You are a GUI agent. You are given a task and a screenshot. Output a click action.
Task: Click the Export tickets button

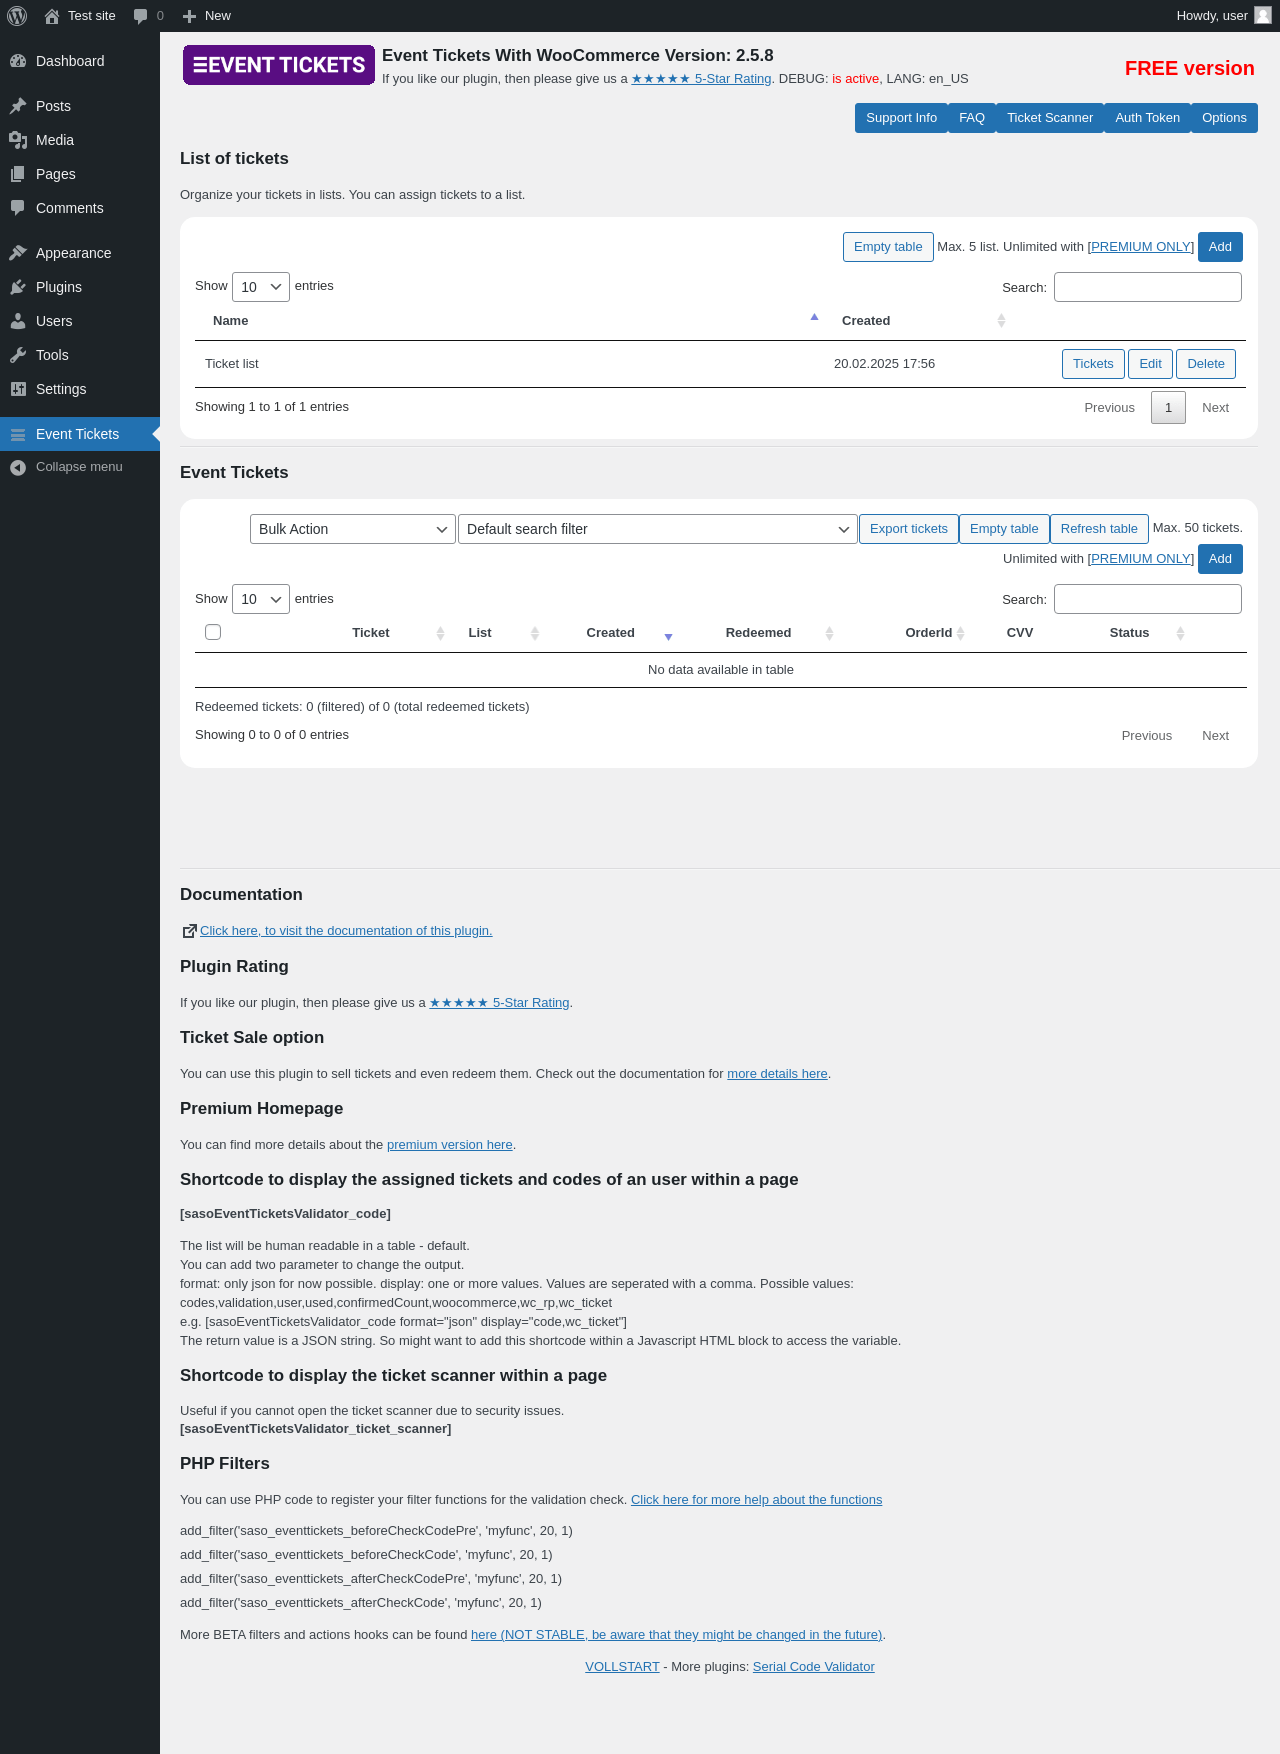(x=909, y=529)
